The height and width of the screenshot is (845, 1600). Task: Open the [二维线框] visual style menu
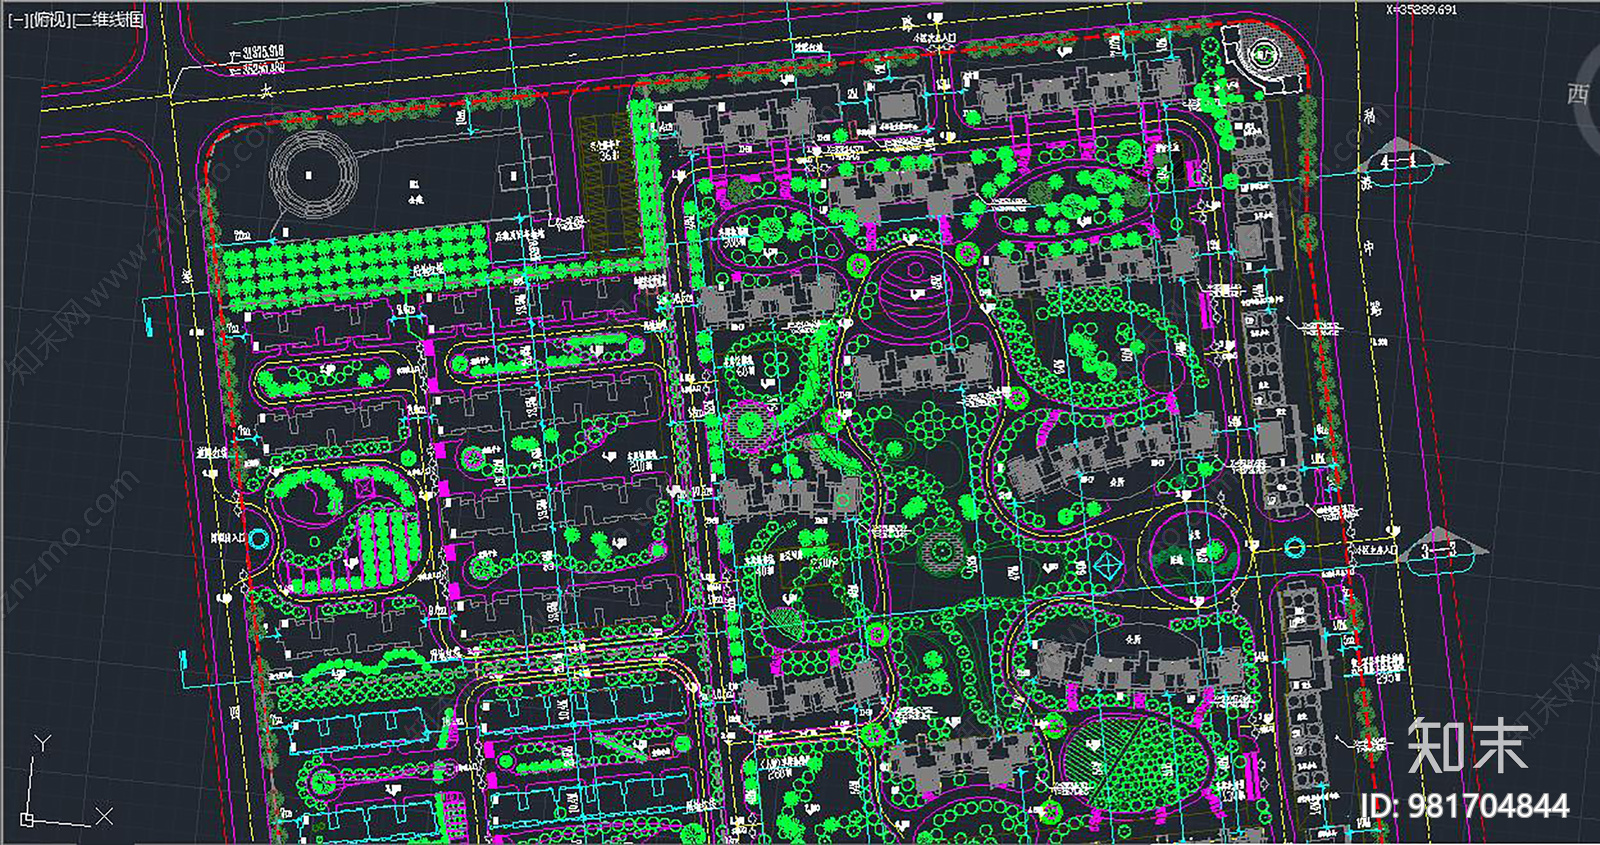pyautogui.click(x=109, y=20)
